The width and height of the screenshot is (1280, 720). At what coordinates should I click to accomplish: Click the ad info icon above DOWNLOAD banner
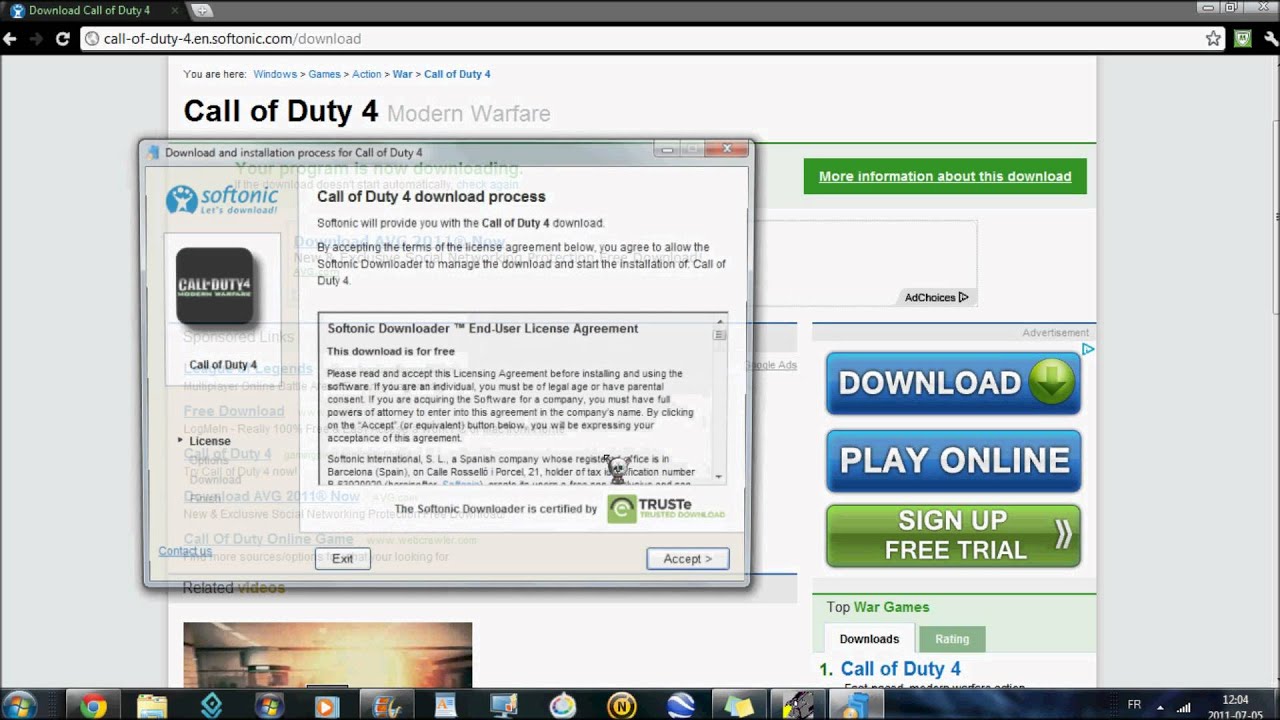pyautogui.click(x=1087, y=349)
